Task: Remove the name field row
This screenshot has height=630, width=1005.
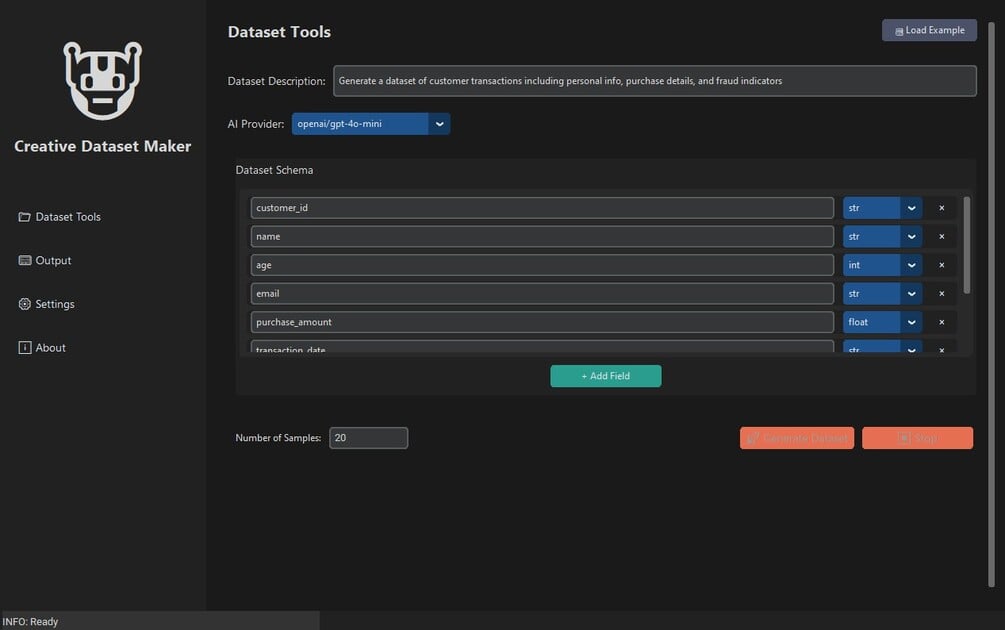Action: point(942,236)
